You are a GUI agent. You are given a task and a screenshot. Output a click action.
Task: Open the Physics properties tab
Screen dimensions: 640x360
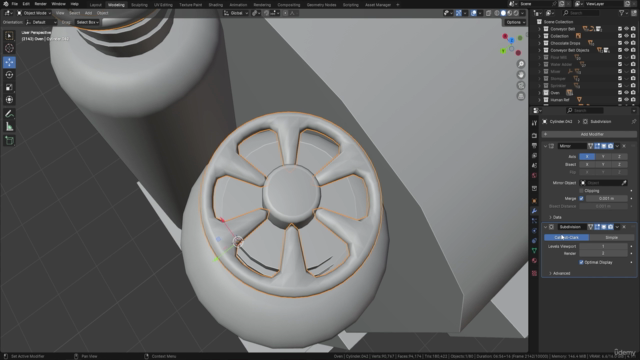[534, 231]
